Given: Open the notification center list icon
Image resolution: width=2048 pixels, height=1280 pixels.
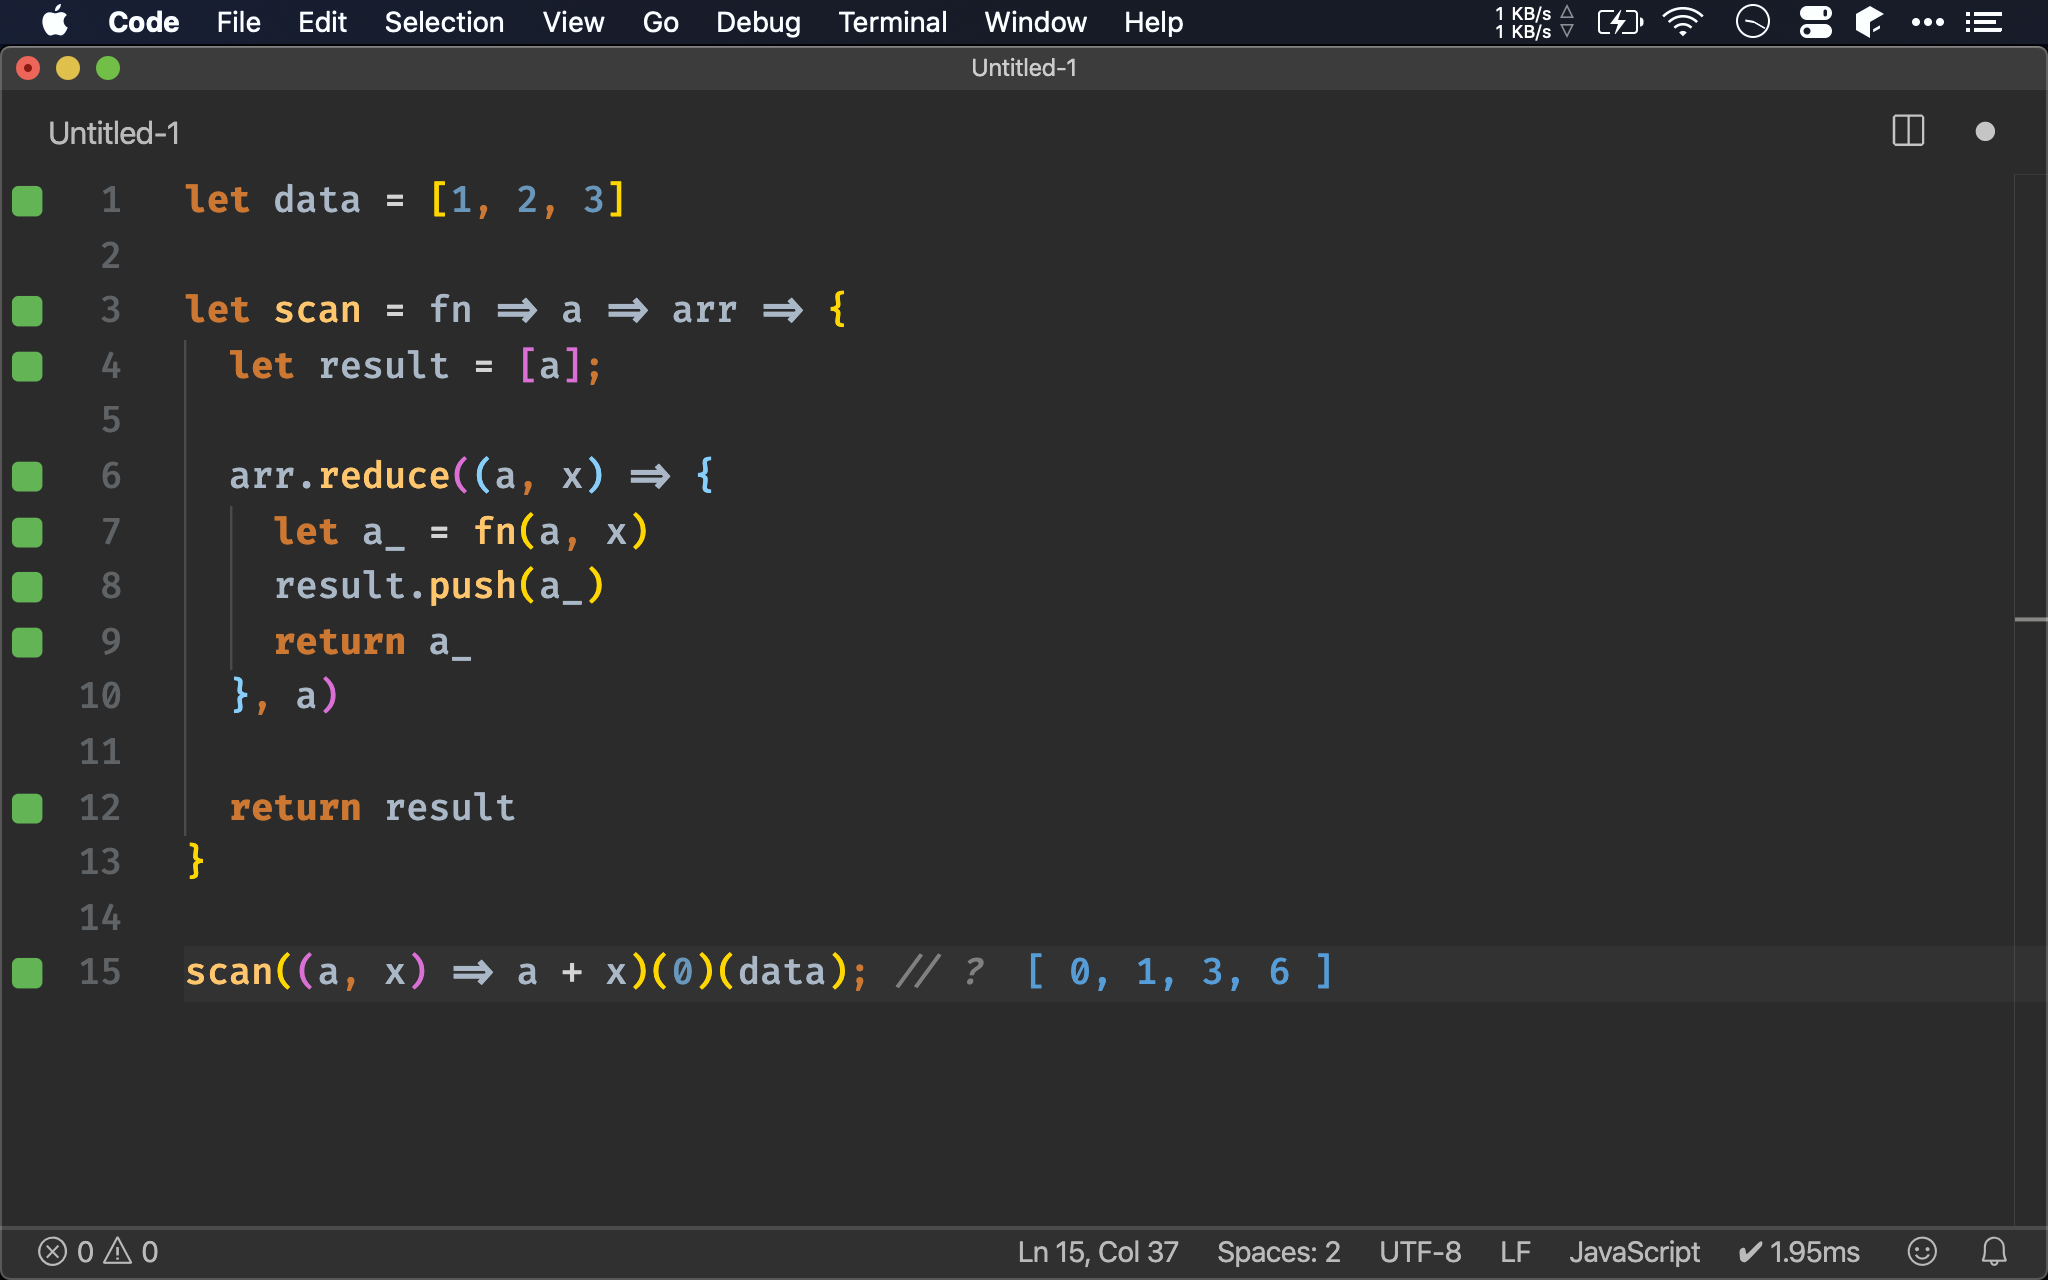Looking at the screenshot, I should coord(1984,21).
